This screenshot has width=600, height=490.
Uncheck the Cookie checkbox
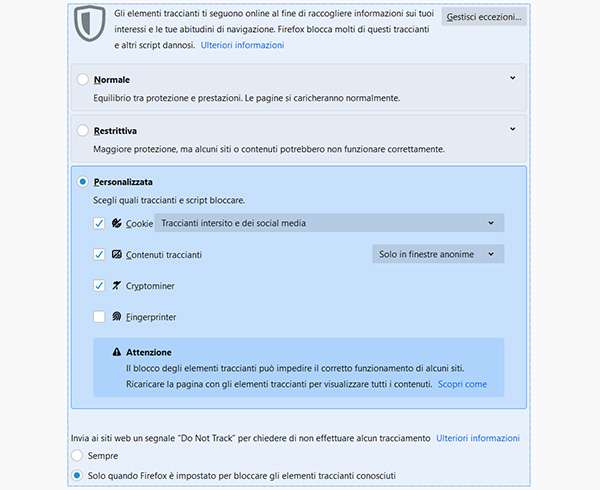(99, 223)
